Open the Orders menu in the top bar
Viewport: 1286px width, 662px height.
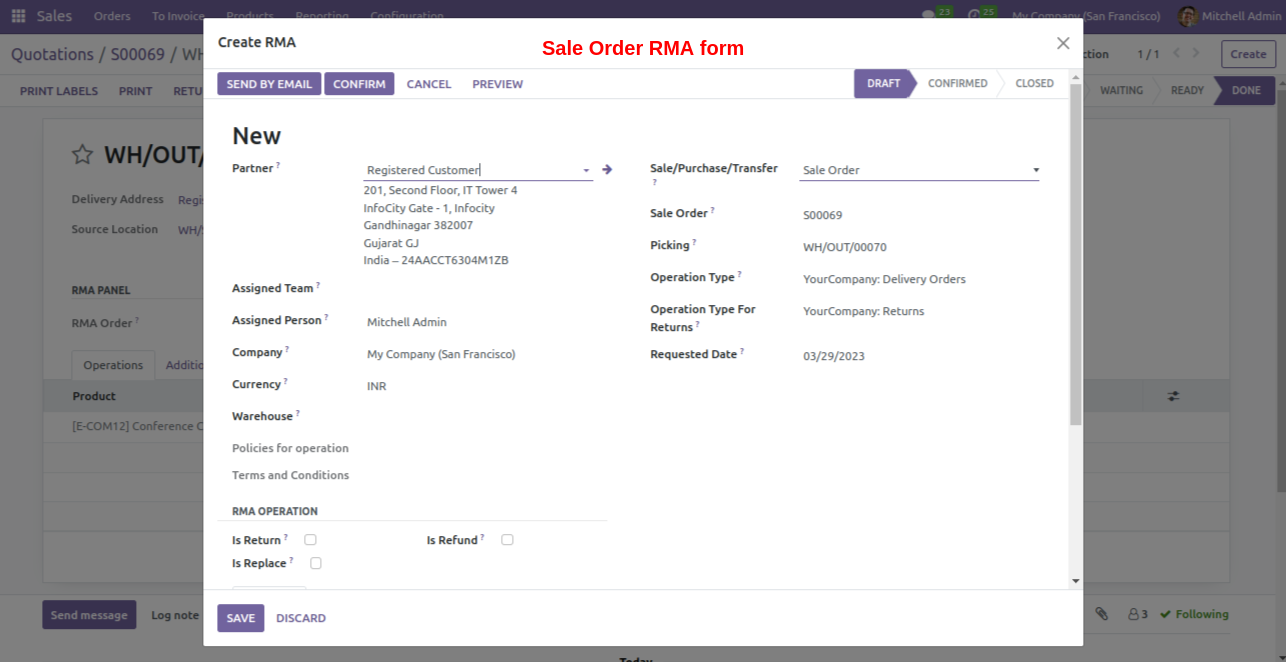click(112, 16)
